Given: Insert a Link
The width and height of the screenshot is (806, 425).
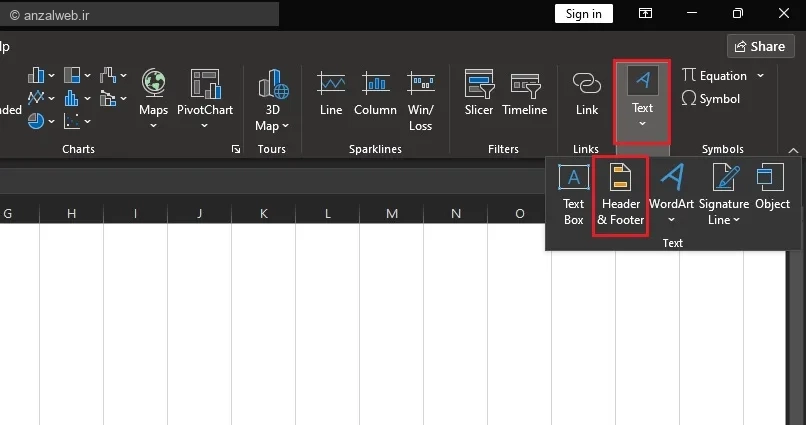Looking at the screenshot, I should (x=587, y=94).
